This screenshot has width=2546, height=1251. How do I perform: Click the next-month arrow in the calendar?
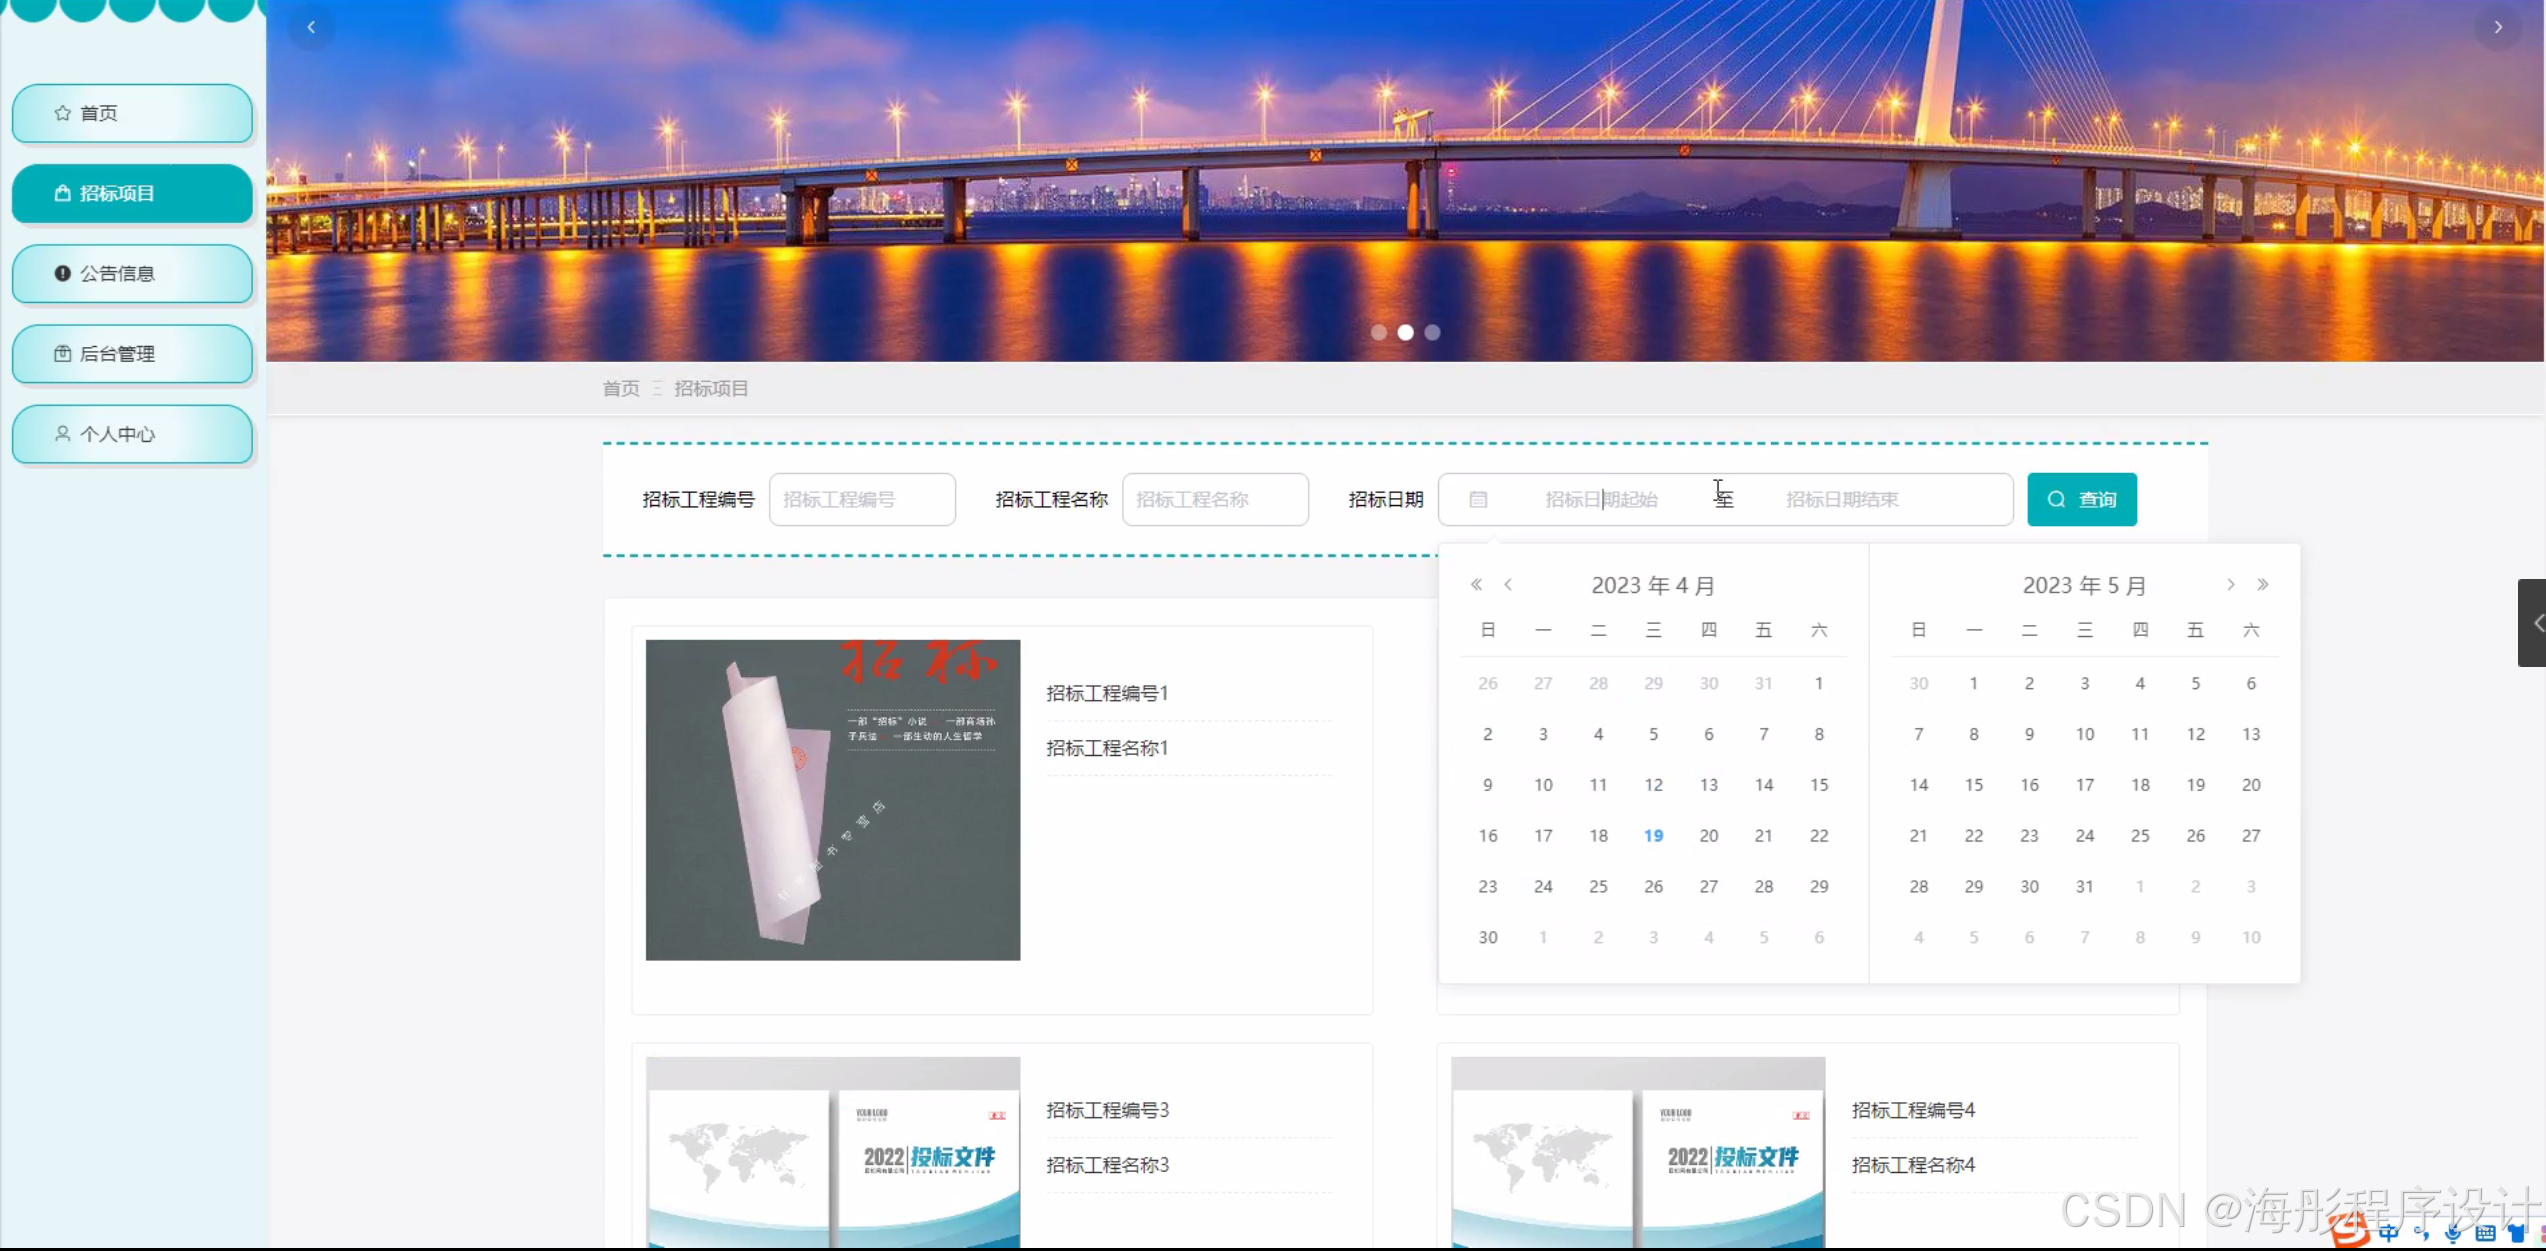tap(2230, 585)
